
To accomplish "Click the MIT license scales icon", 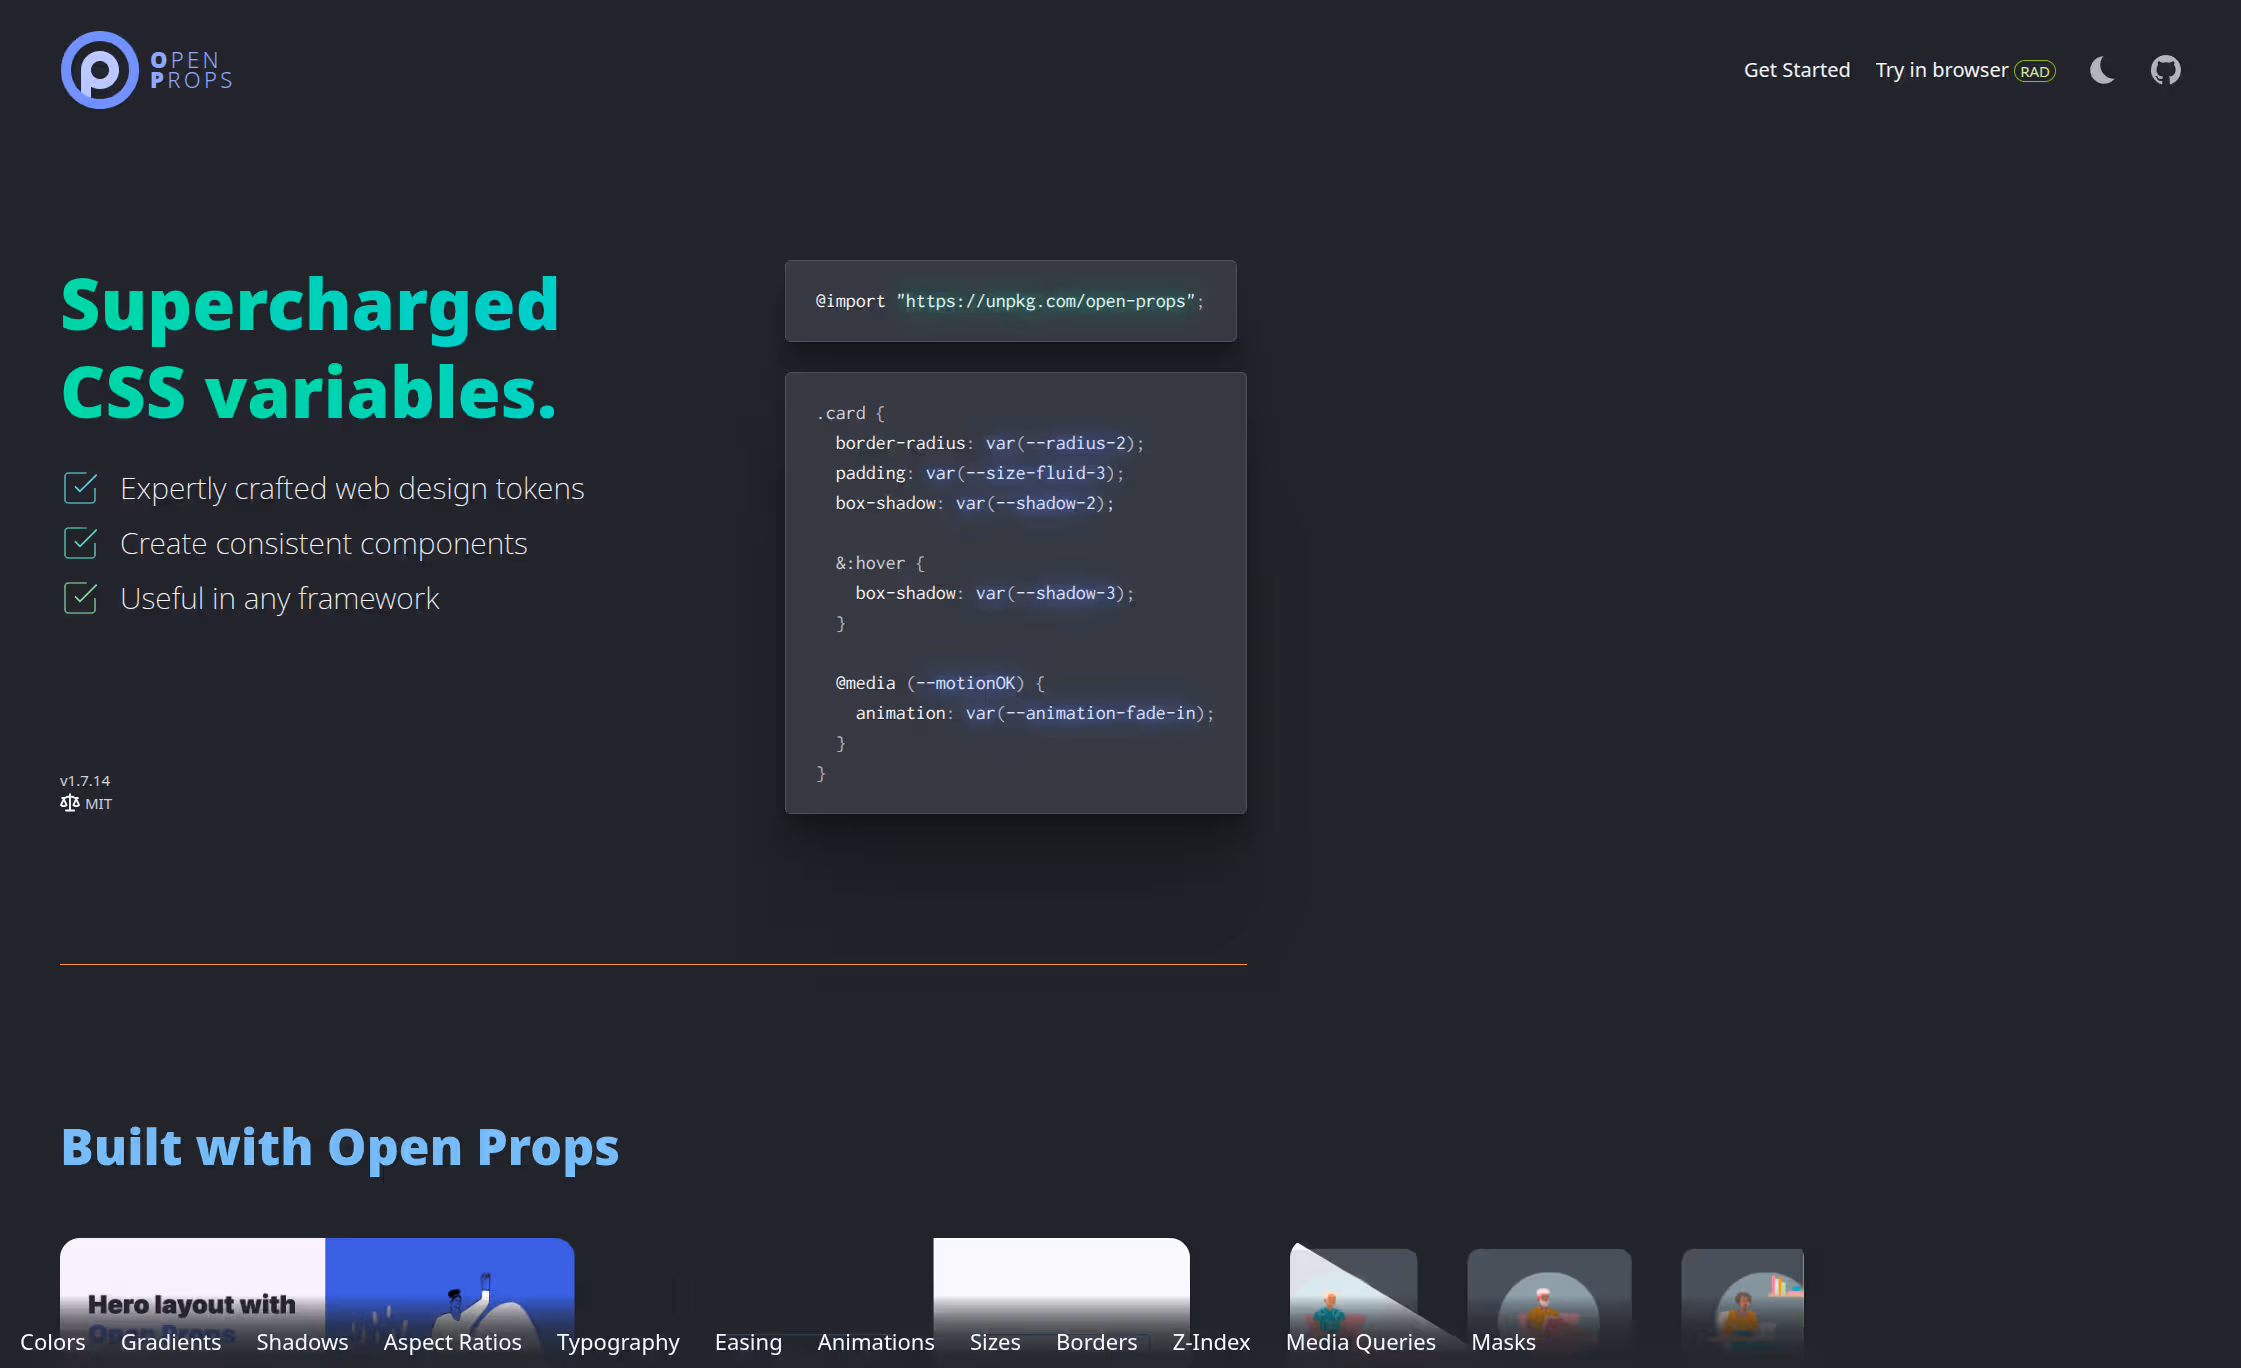I will pyautogui.click(x=69, y=803).
